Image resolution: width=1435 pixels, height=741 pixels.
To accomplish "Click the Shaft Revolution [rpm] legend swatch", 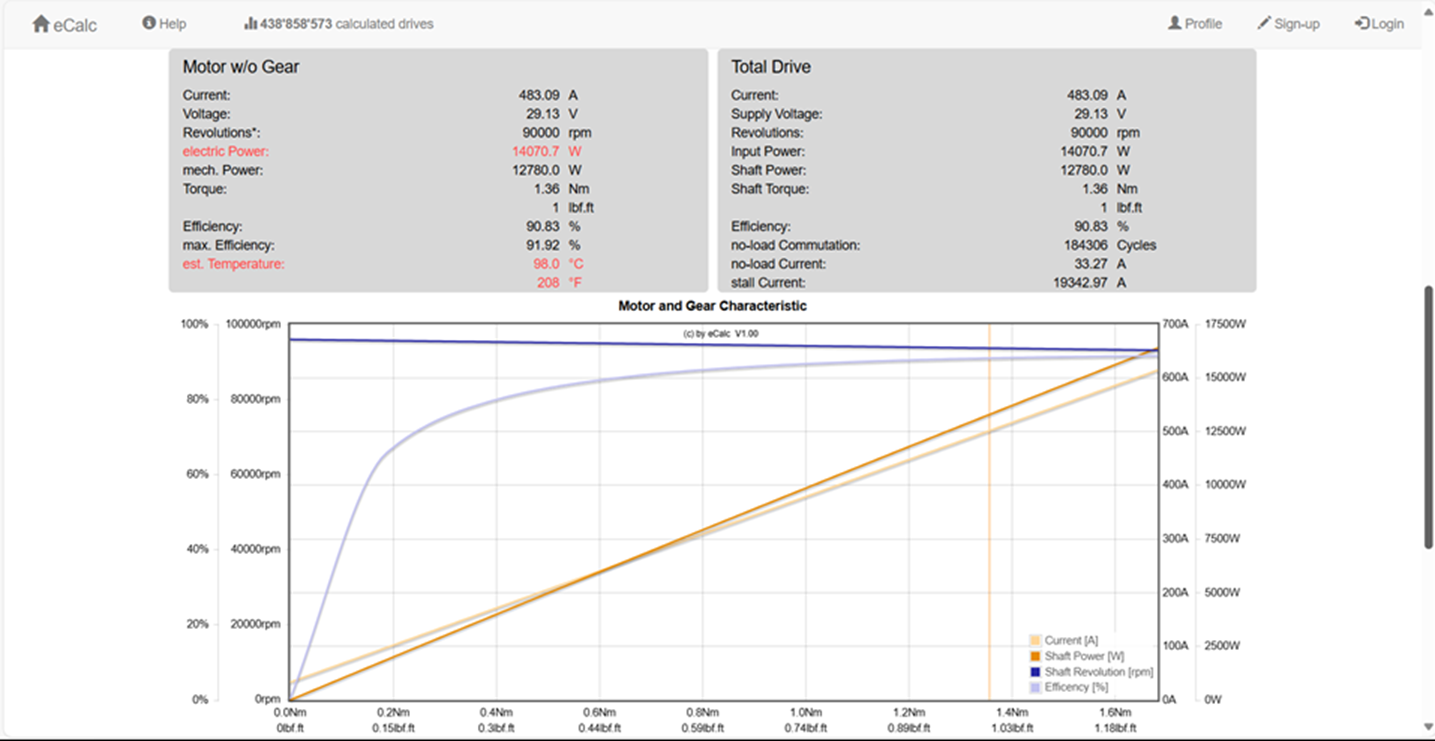I will pos(1035,672).
